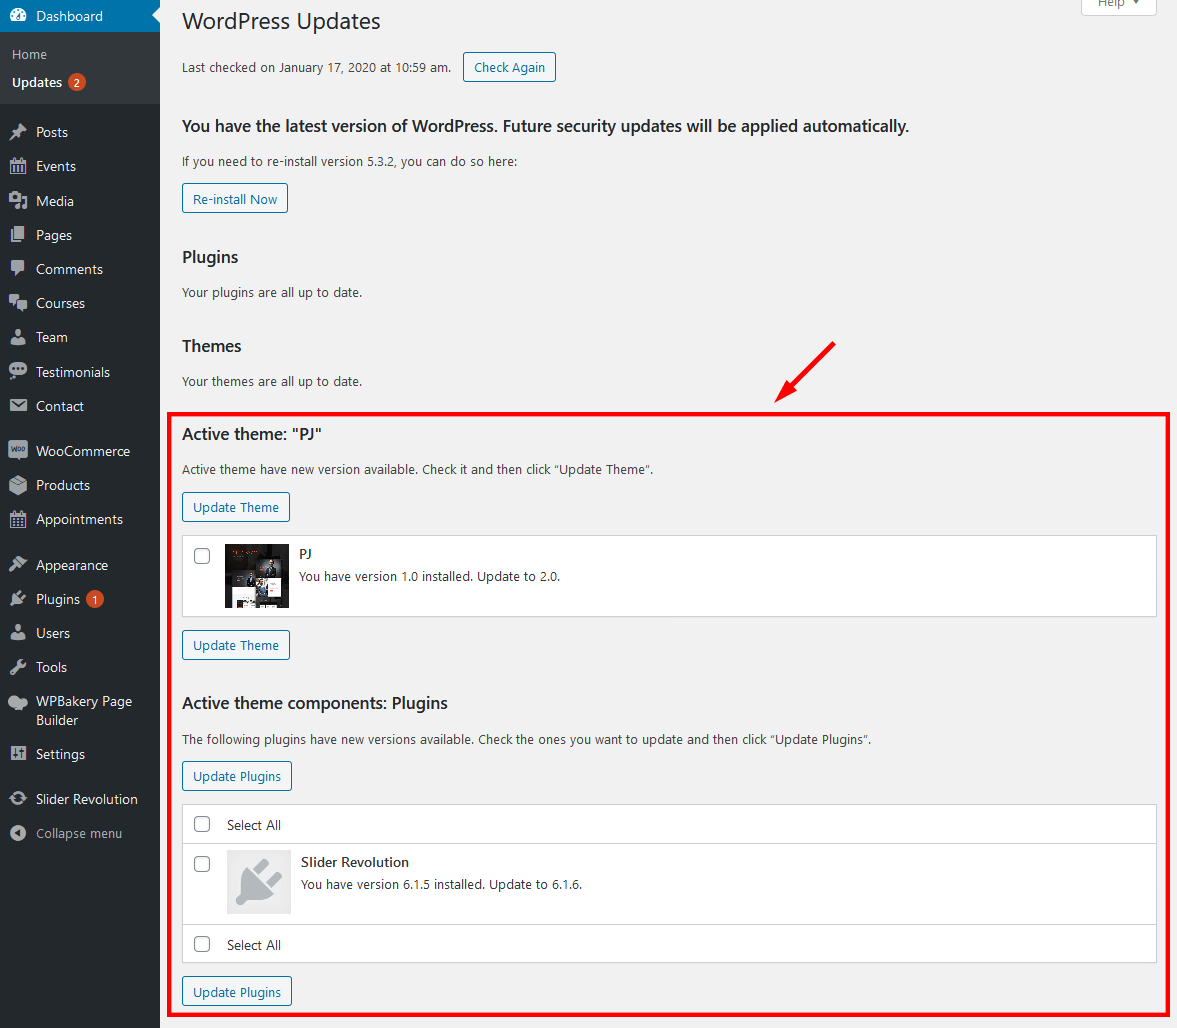1177x1028 pixels.
Task: Click the Events menu label
Action: tap(56, 167)
